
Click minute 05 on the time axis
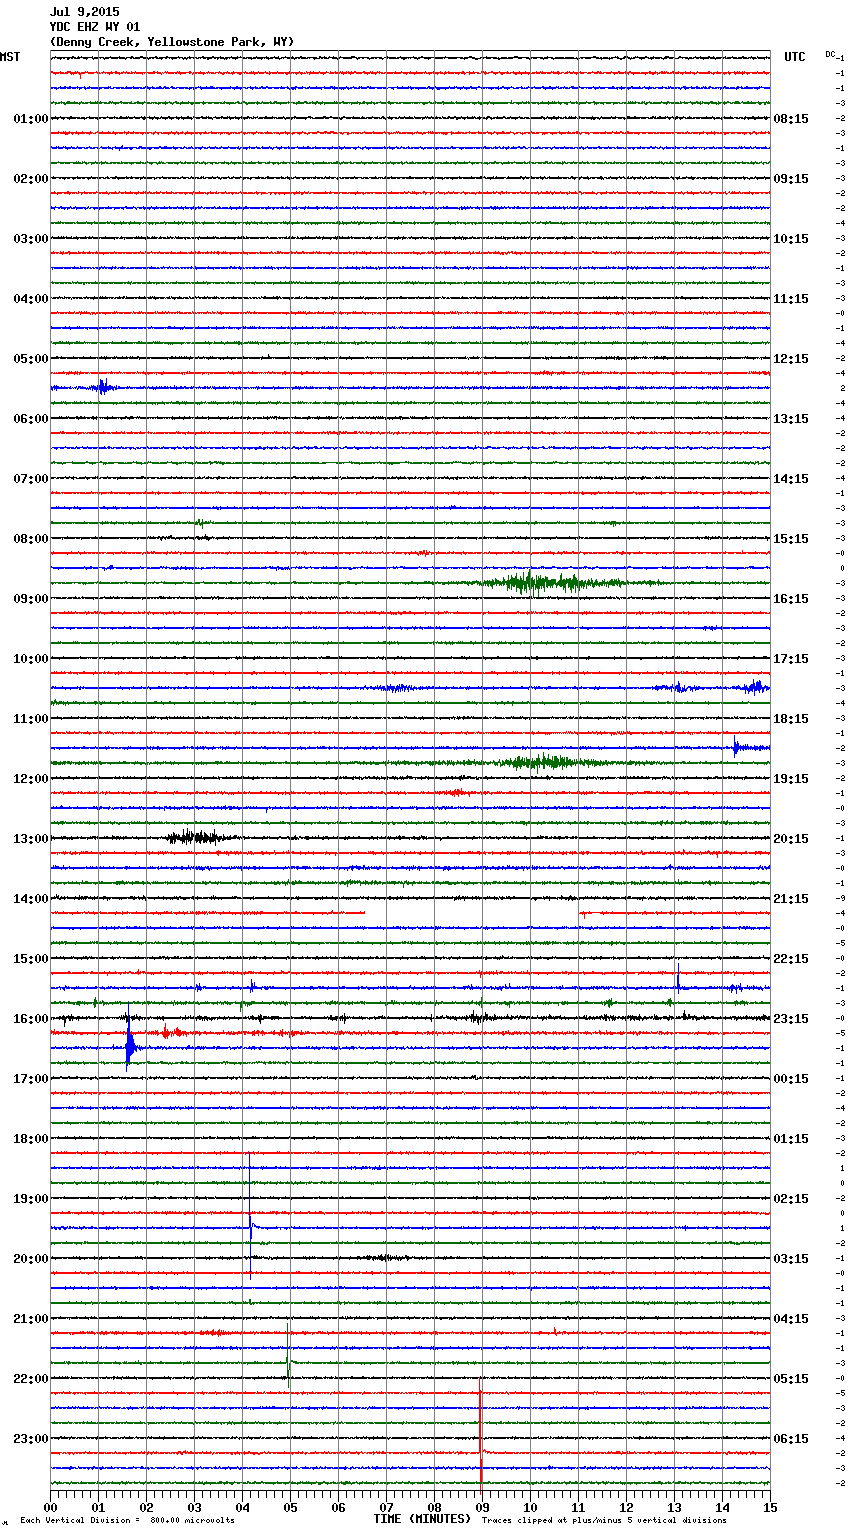[290, 1508]
